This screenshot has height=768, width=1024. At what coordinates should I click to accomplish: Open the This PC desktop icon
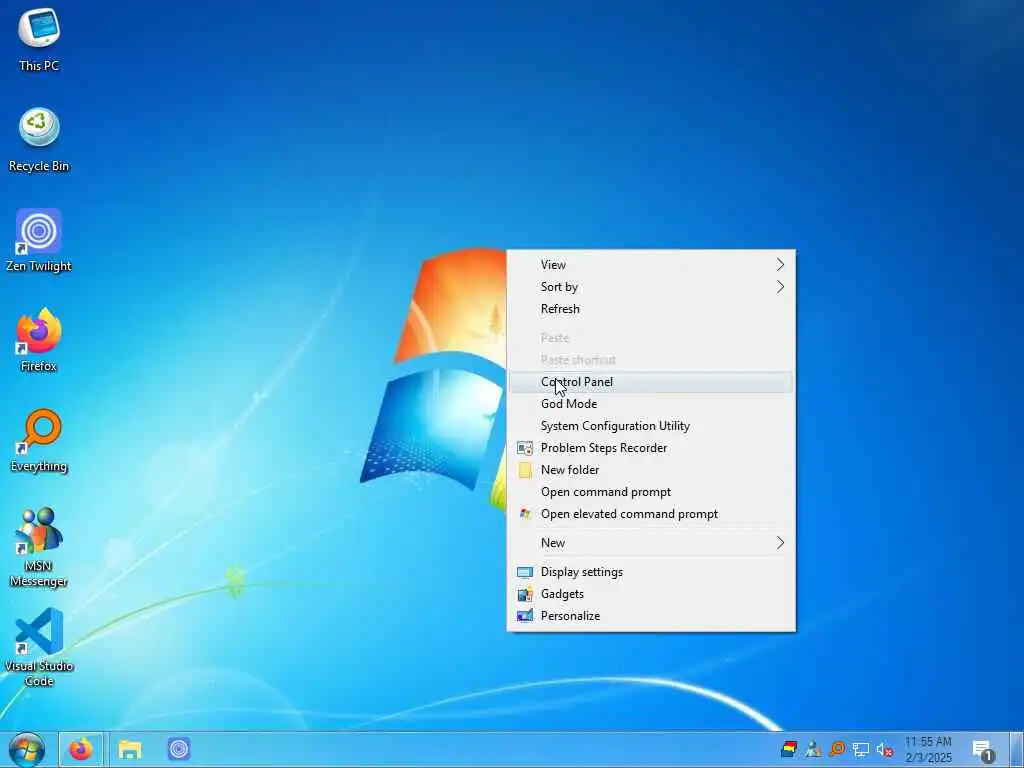[39, 39]
